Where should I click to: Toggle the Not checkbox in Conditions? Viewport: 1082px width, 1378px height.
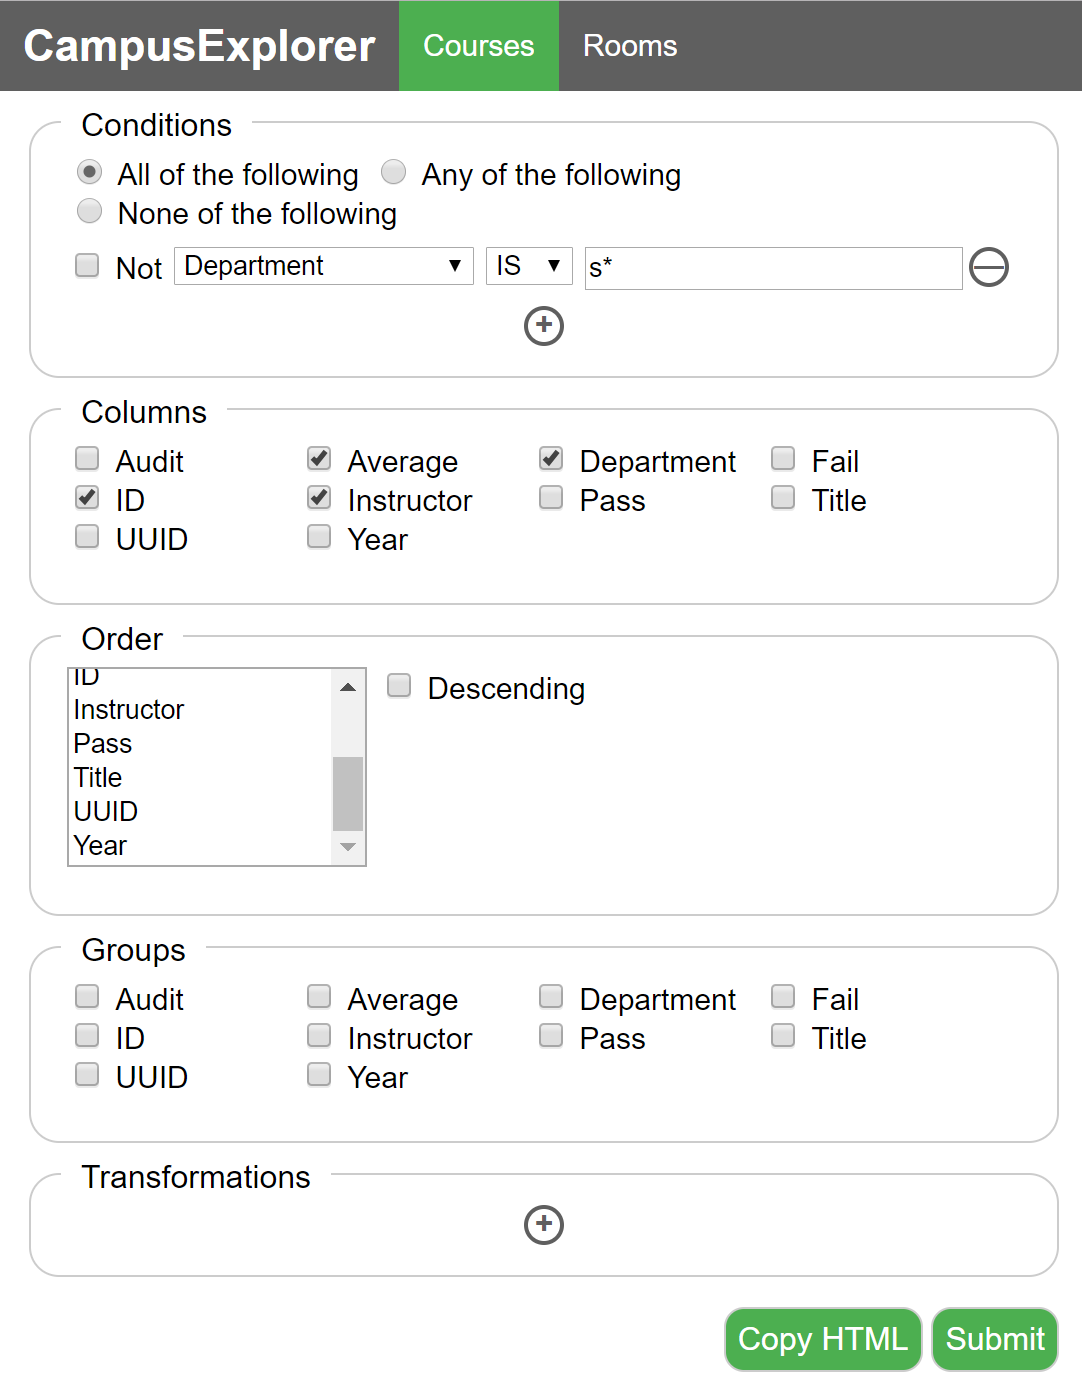tap(88, 265)
